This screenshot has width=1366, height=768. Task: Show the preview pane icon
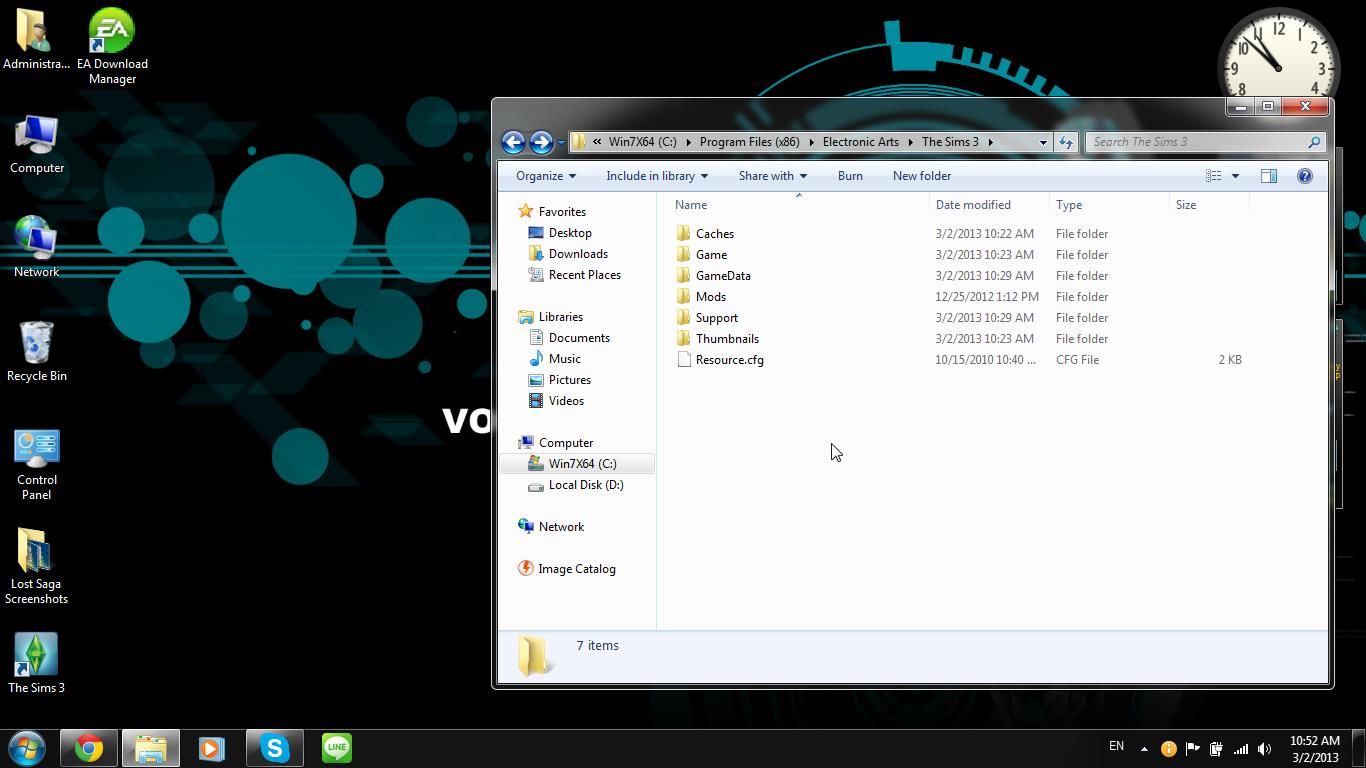(x=1268, y=176)
